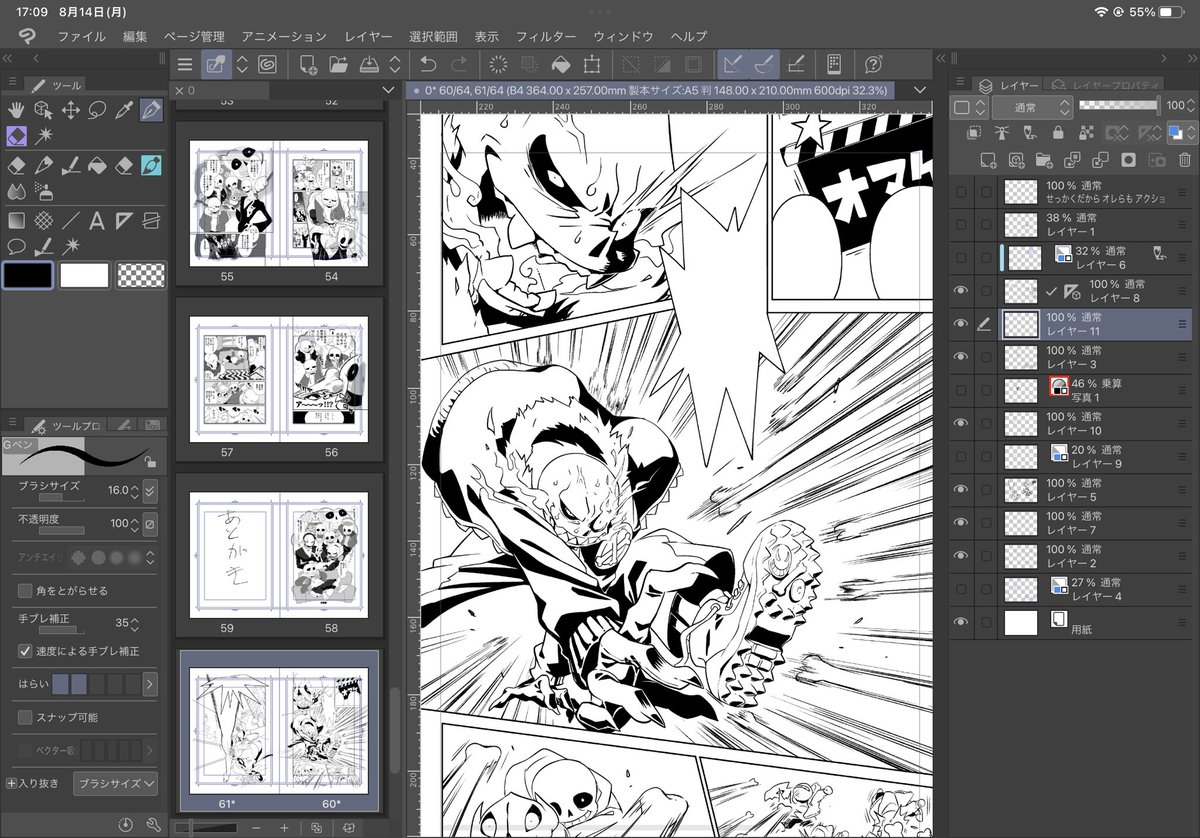
Task: Hide layer レイヤー 11 with eye icon
Action: [961, 324]
